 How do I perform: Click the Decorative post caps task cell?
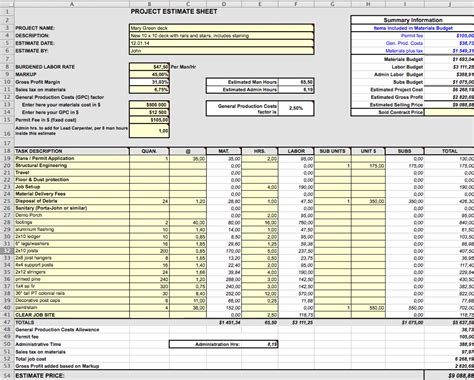click(x=72, y=300)
